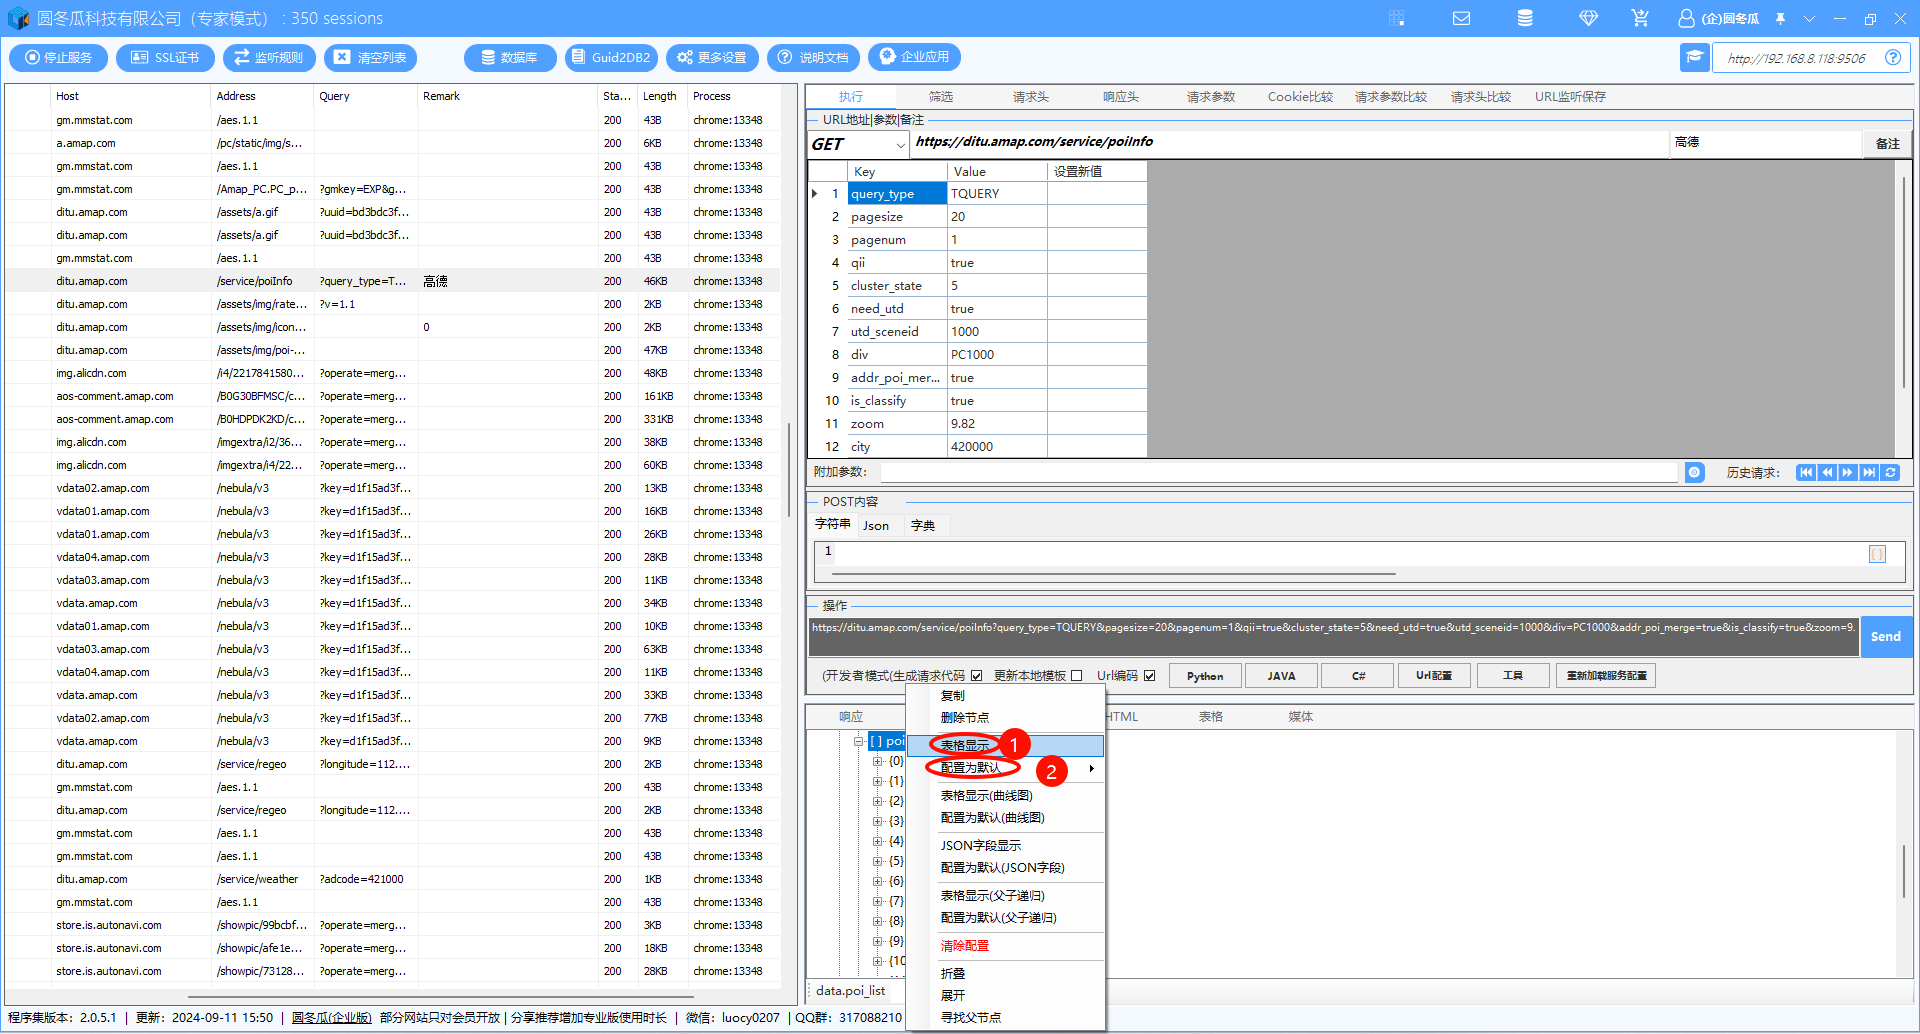Toggle the 开发者模式 generate code checkbox
Viewport: 1920px width, 1034px height.
click(x=976, y=676)
